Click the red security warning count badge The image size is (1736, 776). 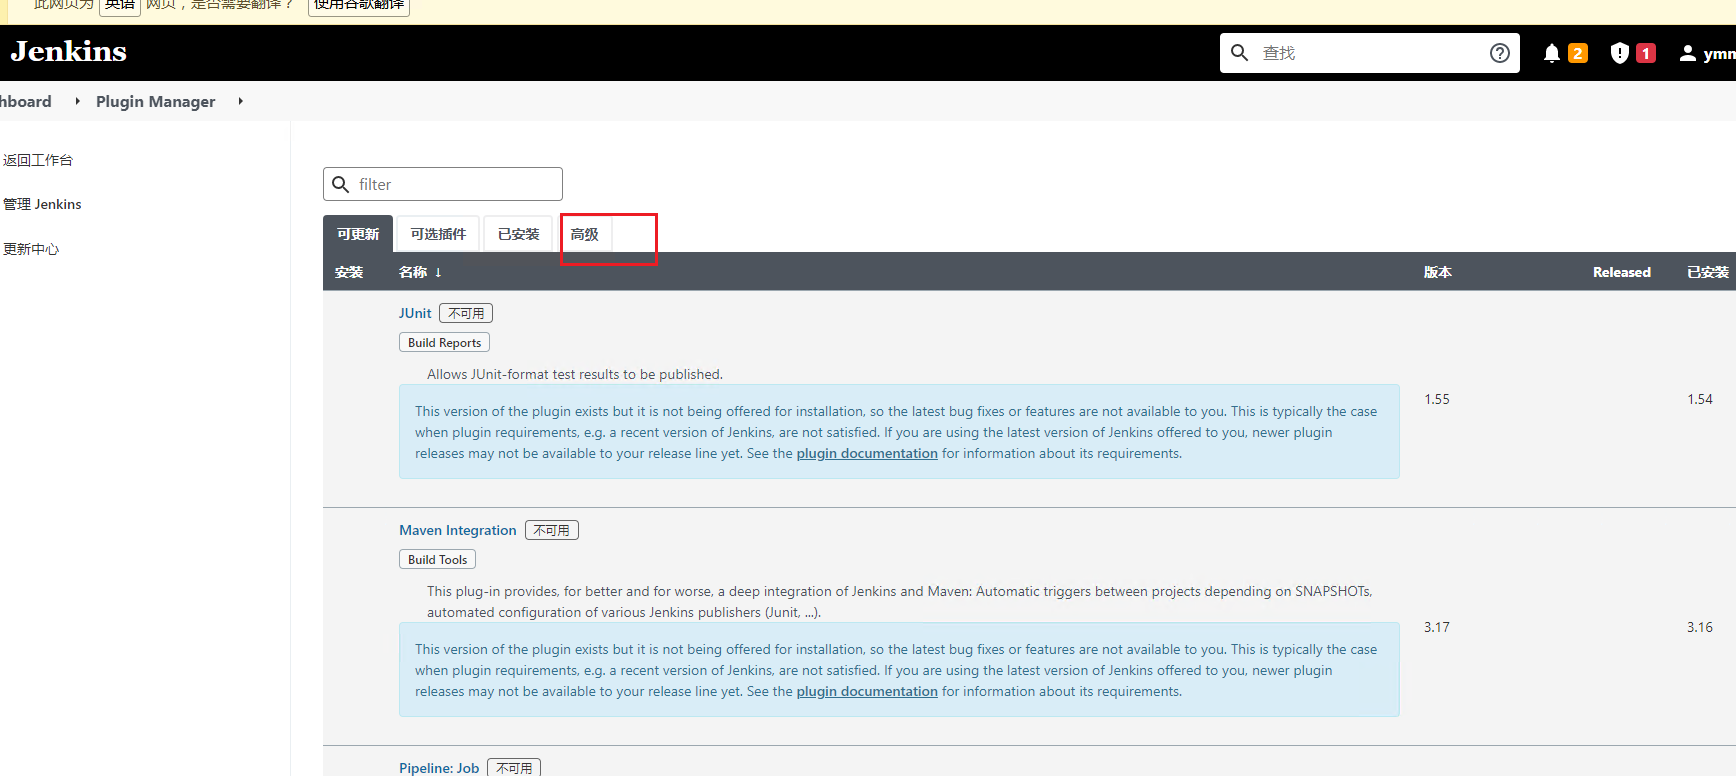point(1646,53)
